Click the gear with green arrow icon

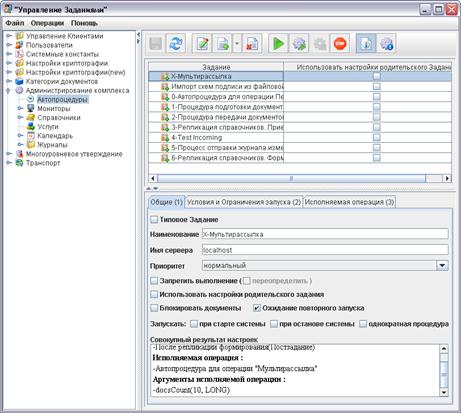click(299, 44)
